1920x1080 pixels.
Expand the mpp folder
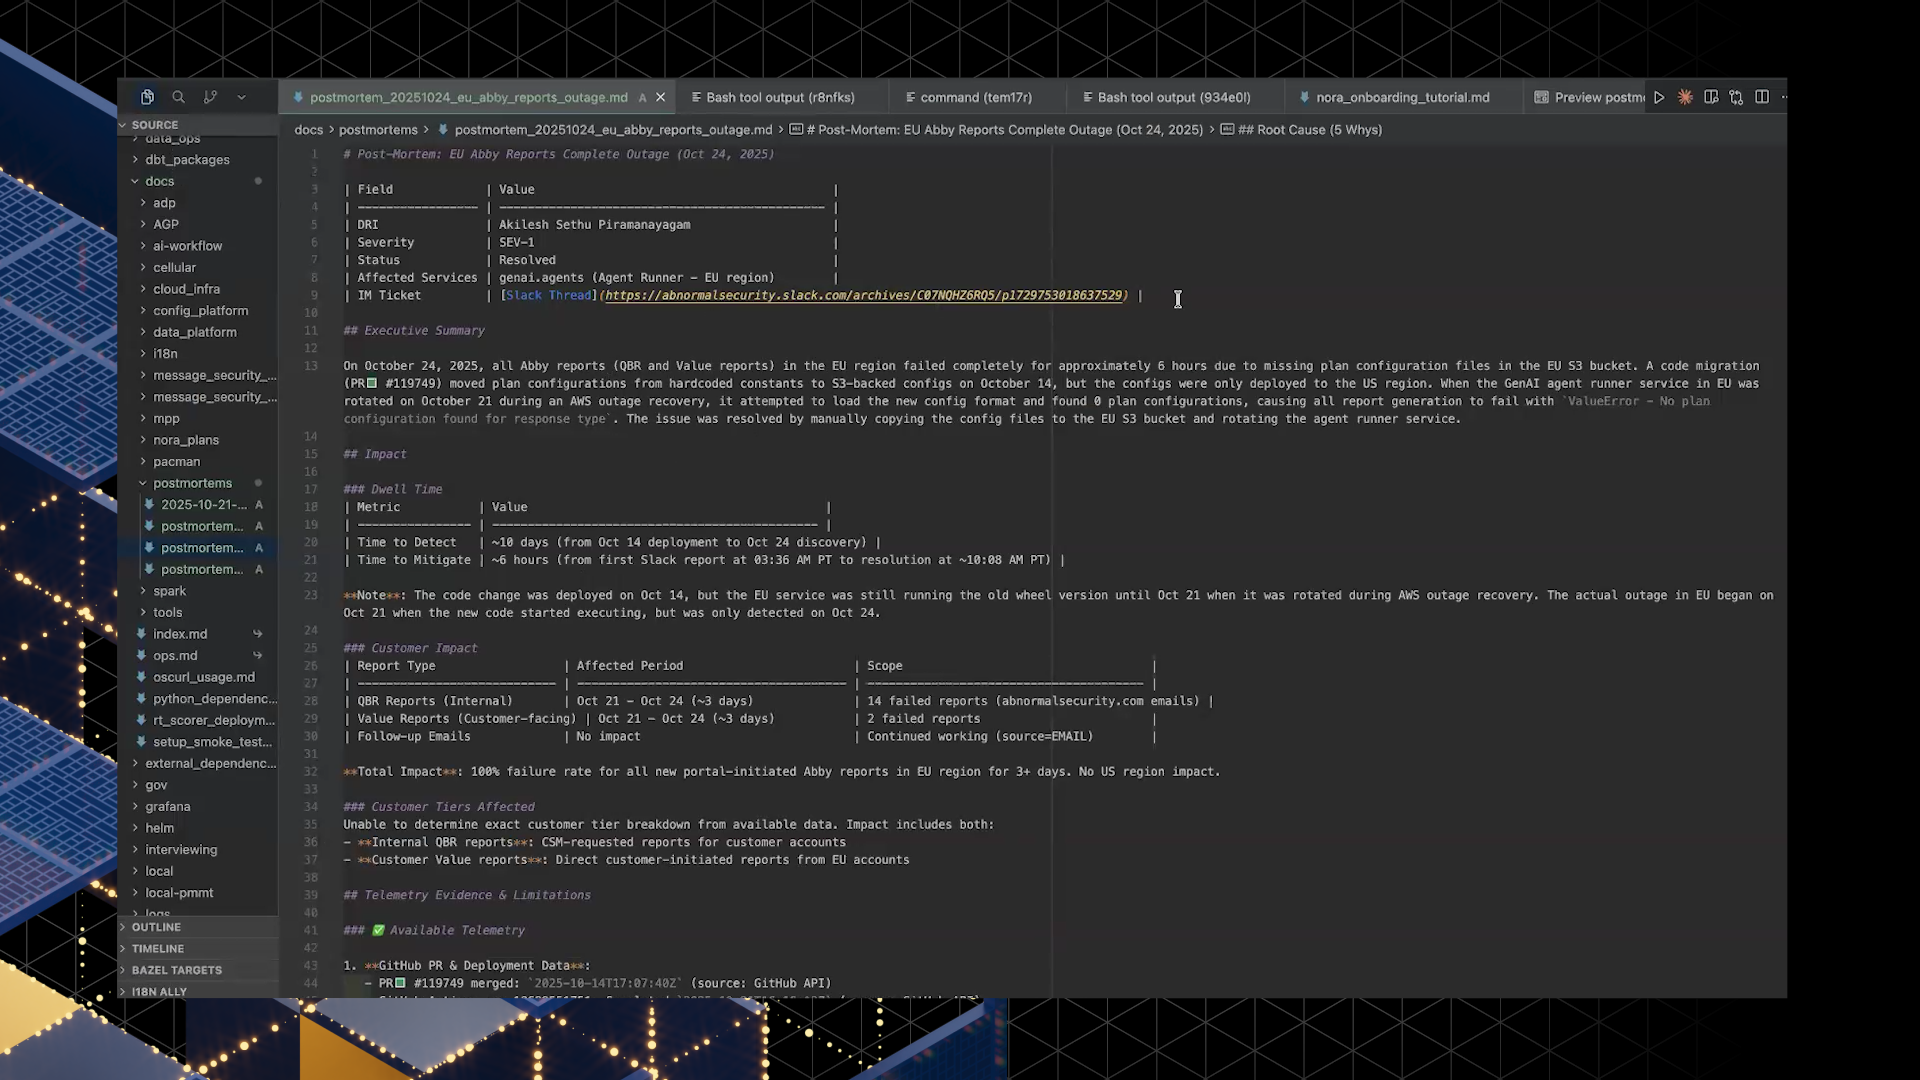point(166,419)
